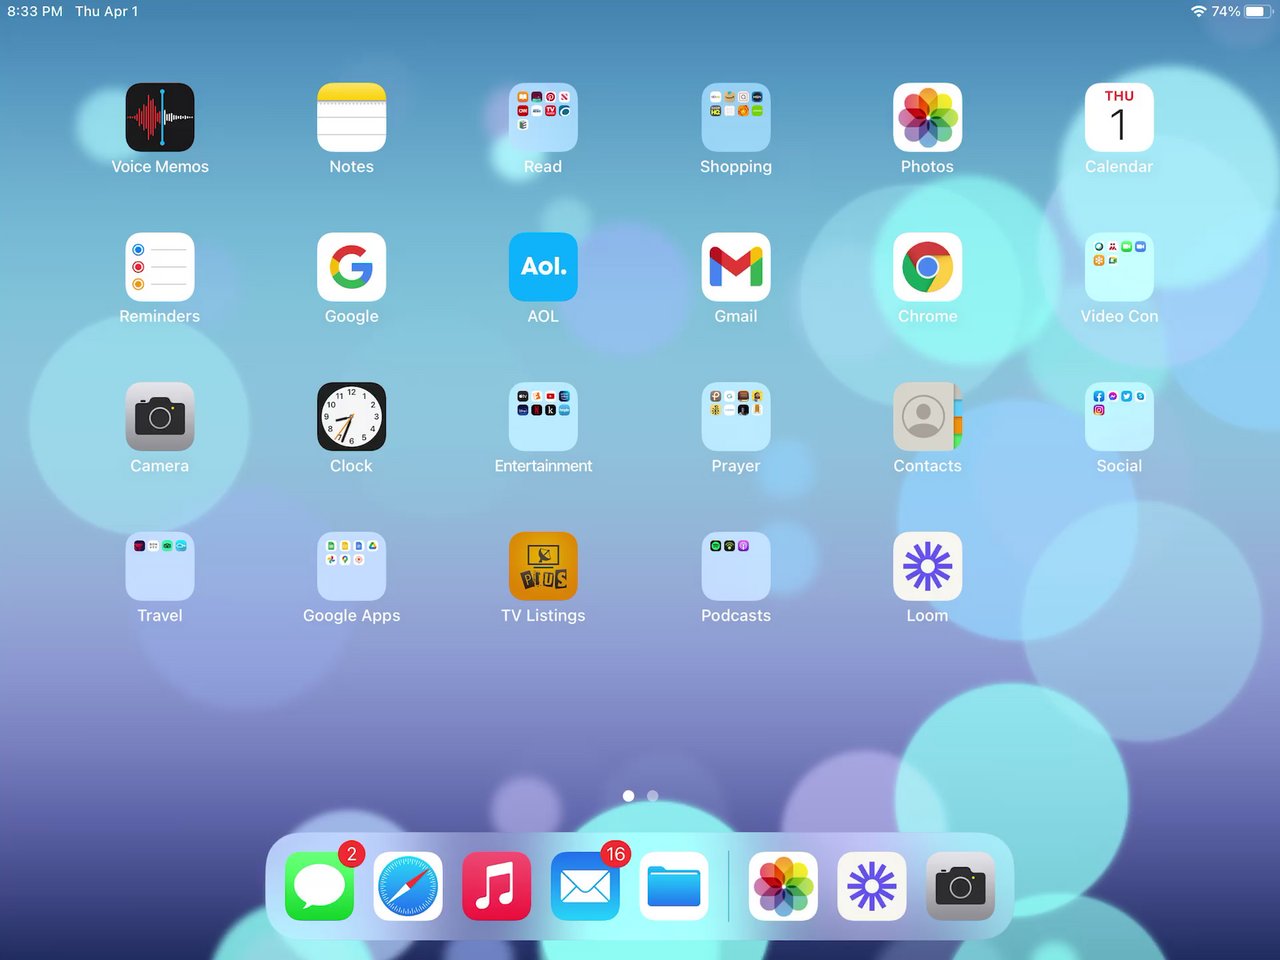Open the Social folder
The height and width of the screenshot is (960, 1280).
[x=1119, y=416]
